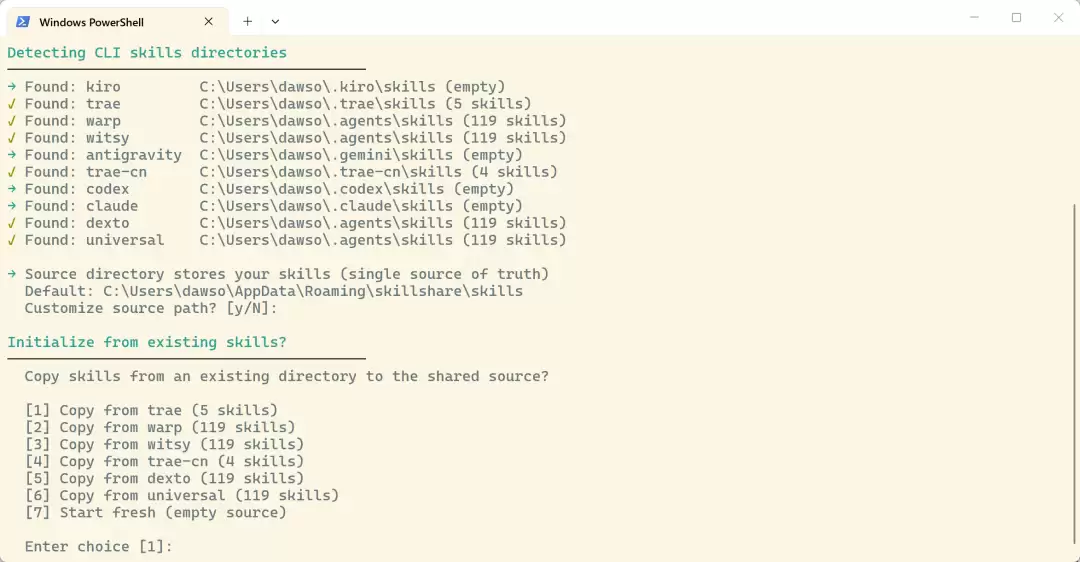The height and width of the screenshot is (562, 1080).
Task: Close the Windows PowerShell tab
Action: [208, 21]
